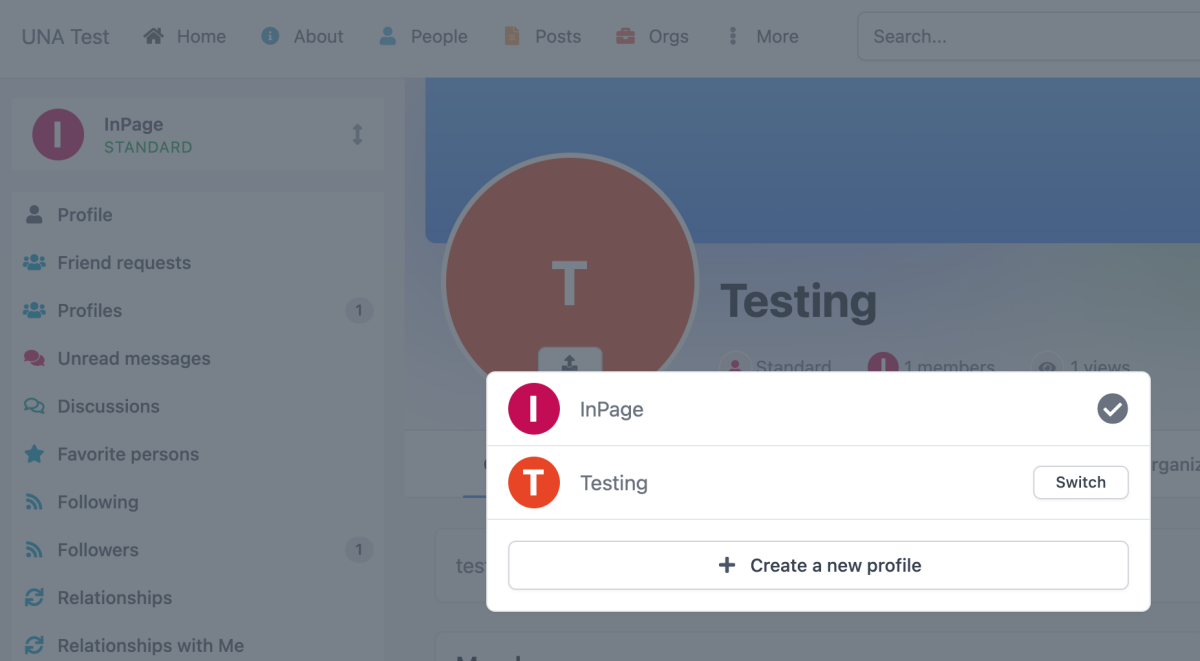
Task: Open the Profiles sidebar item
Action: tap(90, 311)
